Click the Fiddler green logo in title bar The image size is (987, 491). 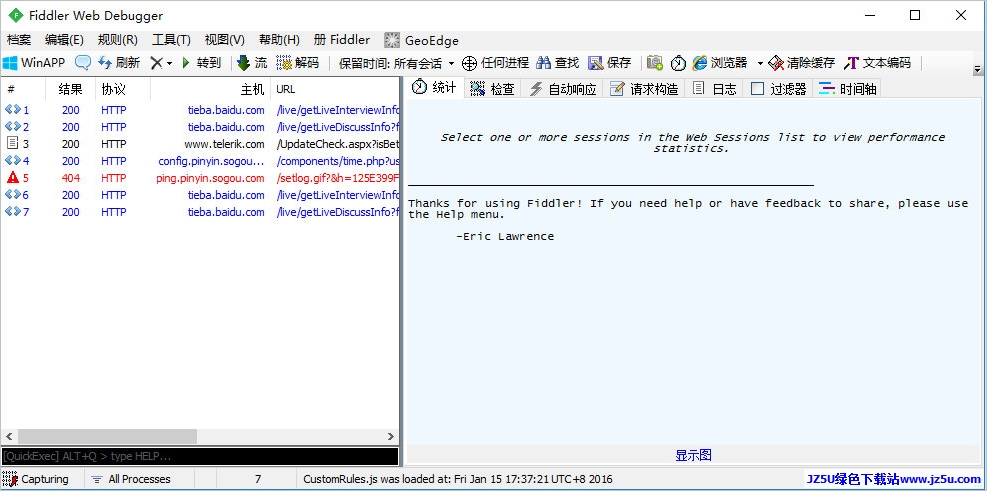(x=15, y=16)
